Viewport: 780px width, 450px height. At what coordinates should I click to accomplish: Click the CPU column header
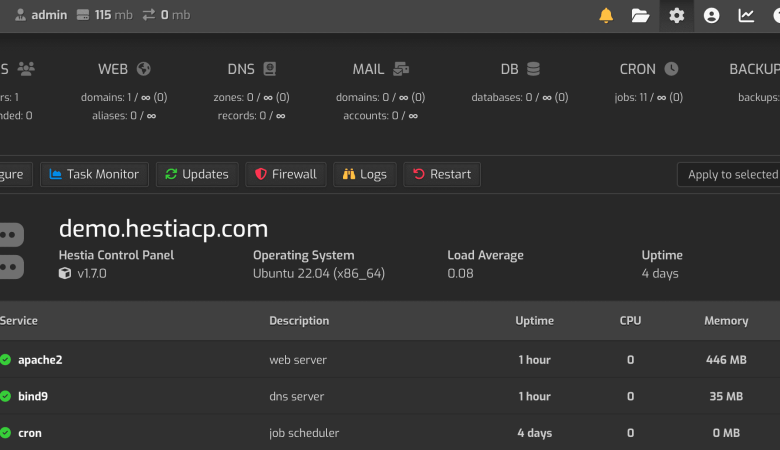630,321
